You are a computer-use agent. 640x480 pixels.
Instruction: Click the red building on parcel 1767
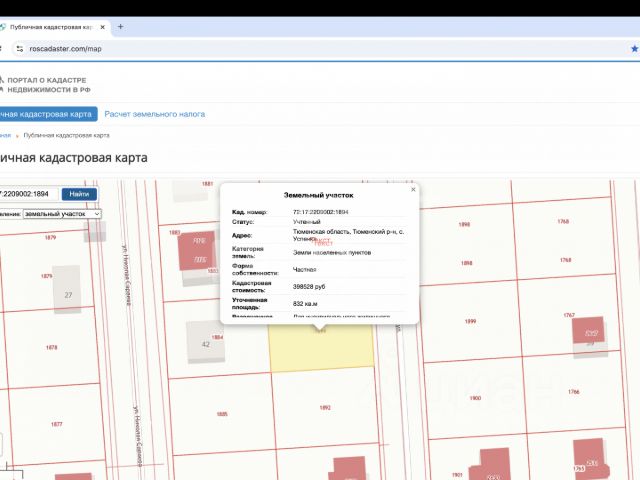[x=589, y=330]
